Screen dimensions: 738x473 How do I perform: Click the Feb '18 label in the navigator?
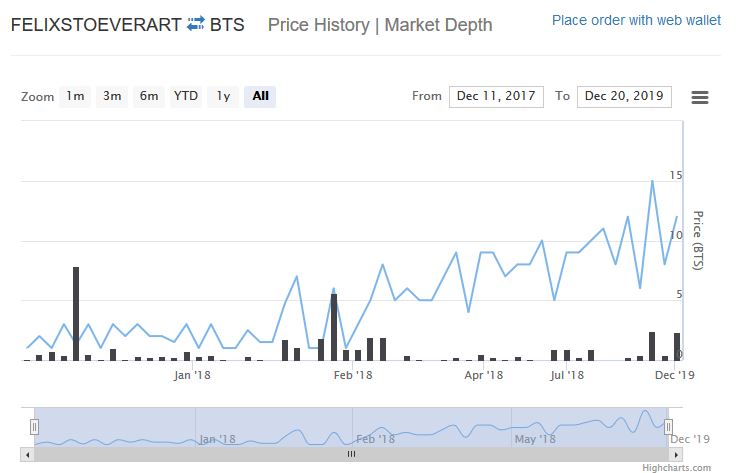(x=375, y=439)
